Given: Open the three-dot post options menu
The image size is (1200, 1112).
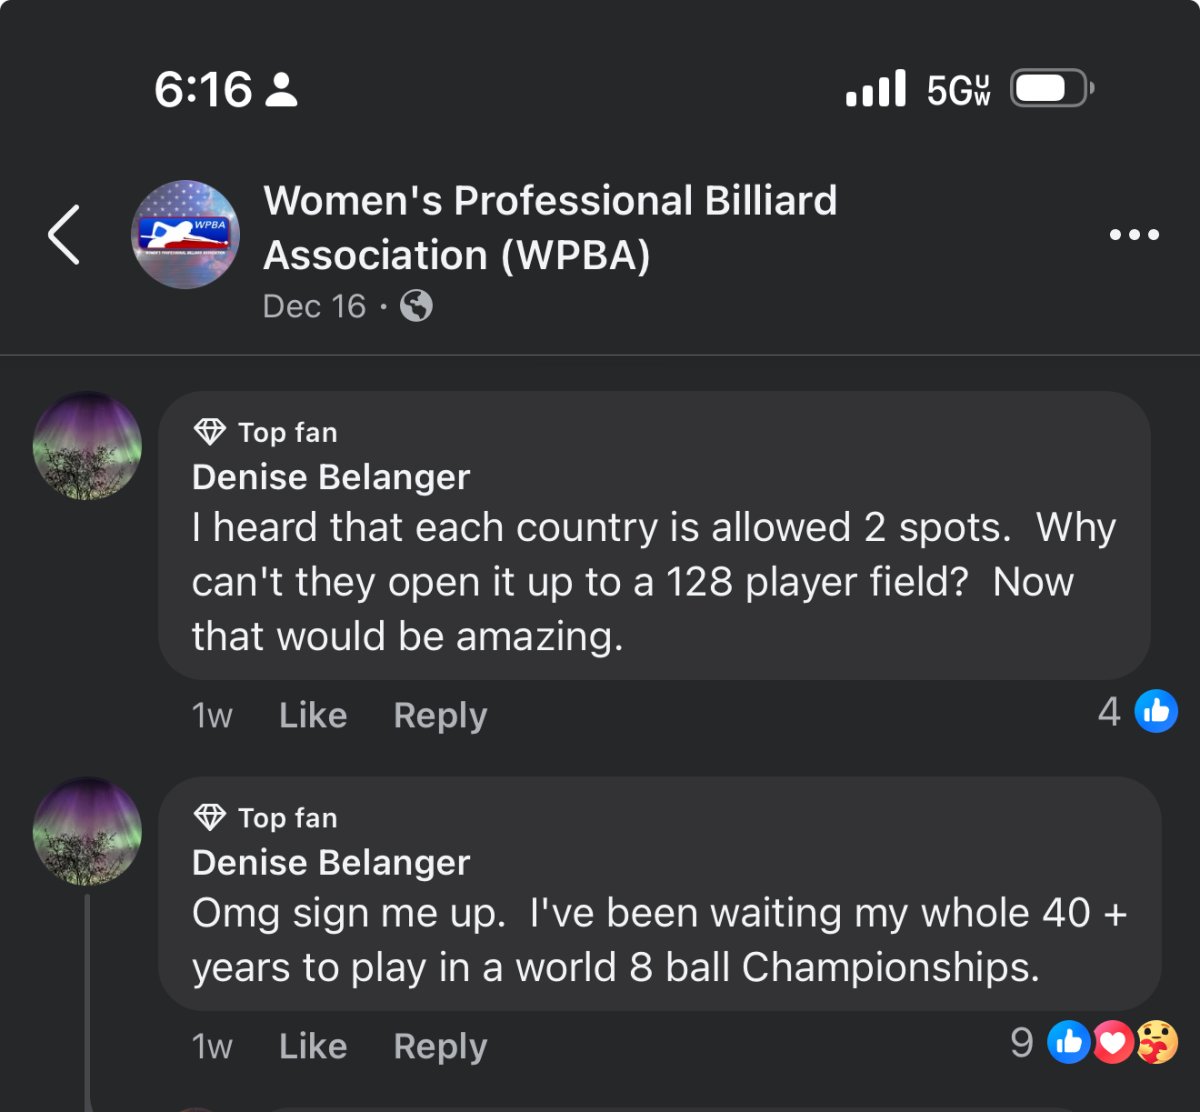Looking at the screenshot, I should point(1134,235).
